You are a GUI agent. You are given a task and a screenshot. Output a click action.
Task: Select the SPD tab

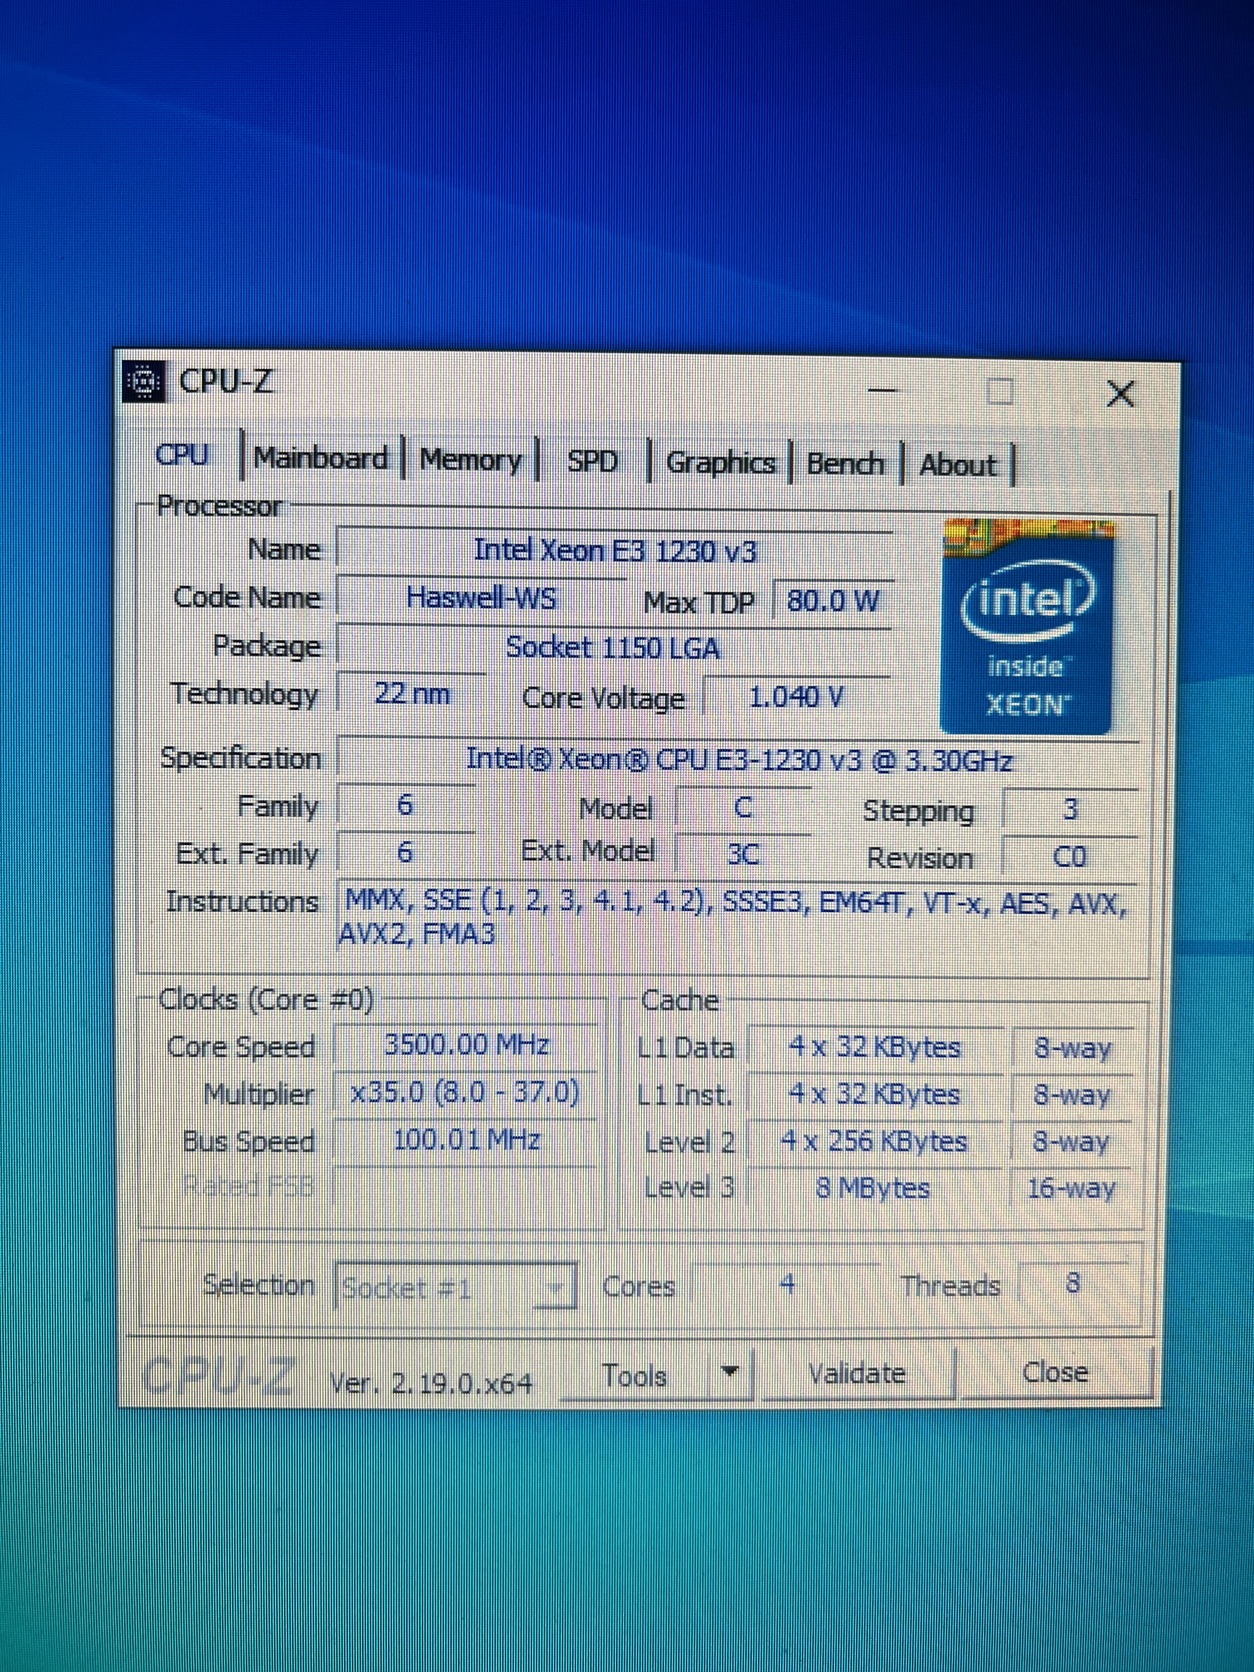click(x=592, y=461)
